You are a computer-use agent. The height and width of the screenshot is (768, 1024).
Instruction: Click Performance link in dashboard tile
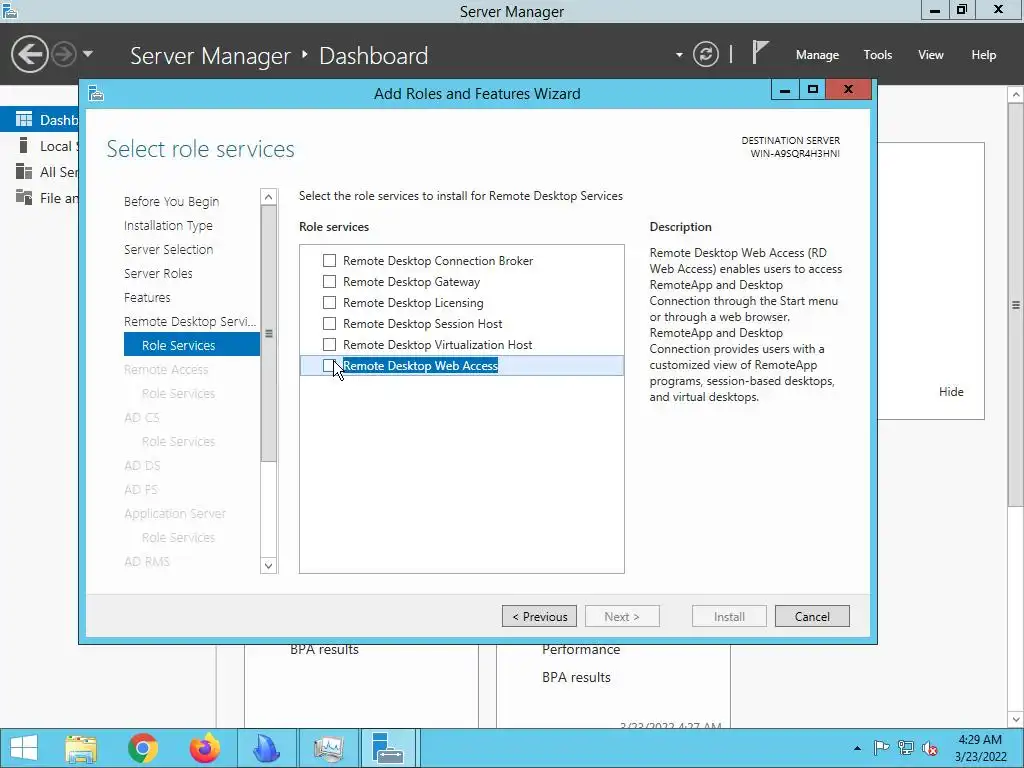click(x=581, y=650)
